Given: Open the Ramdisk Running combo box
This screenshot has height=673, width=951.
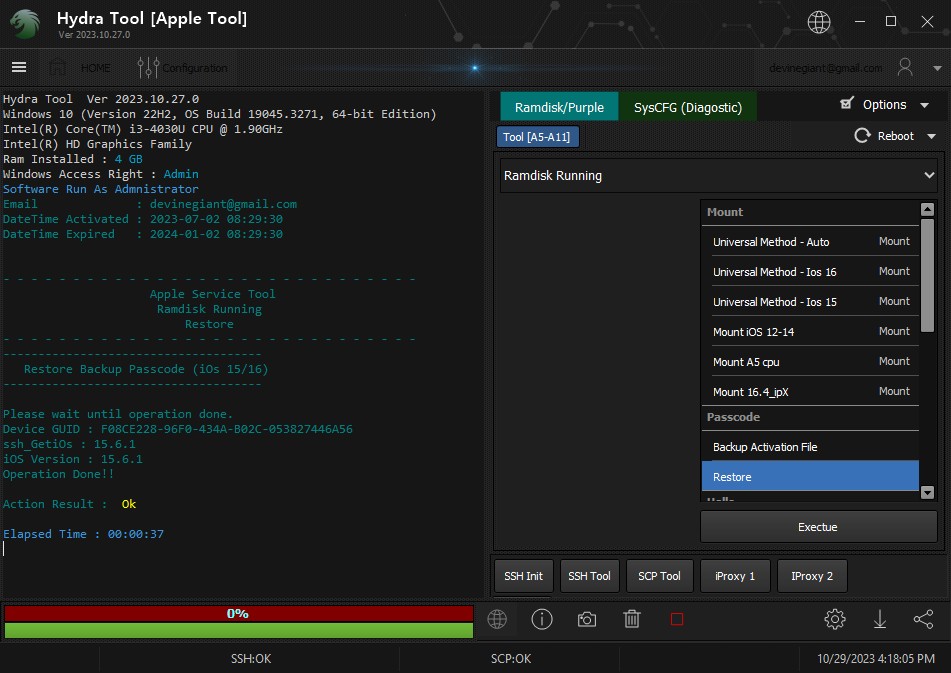Looking at the screenshot, I should 719,176.
